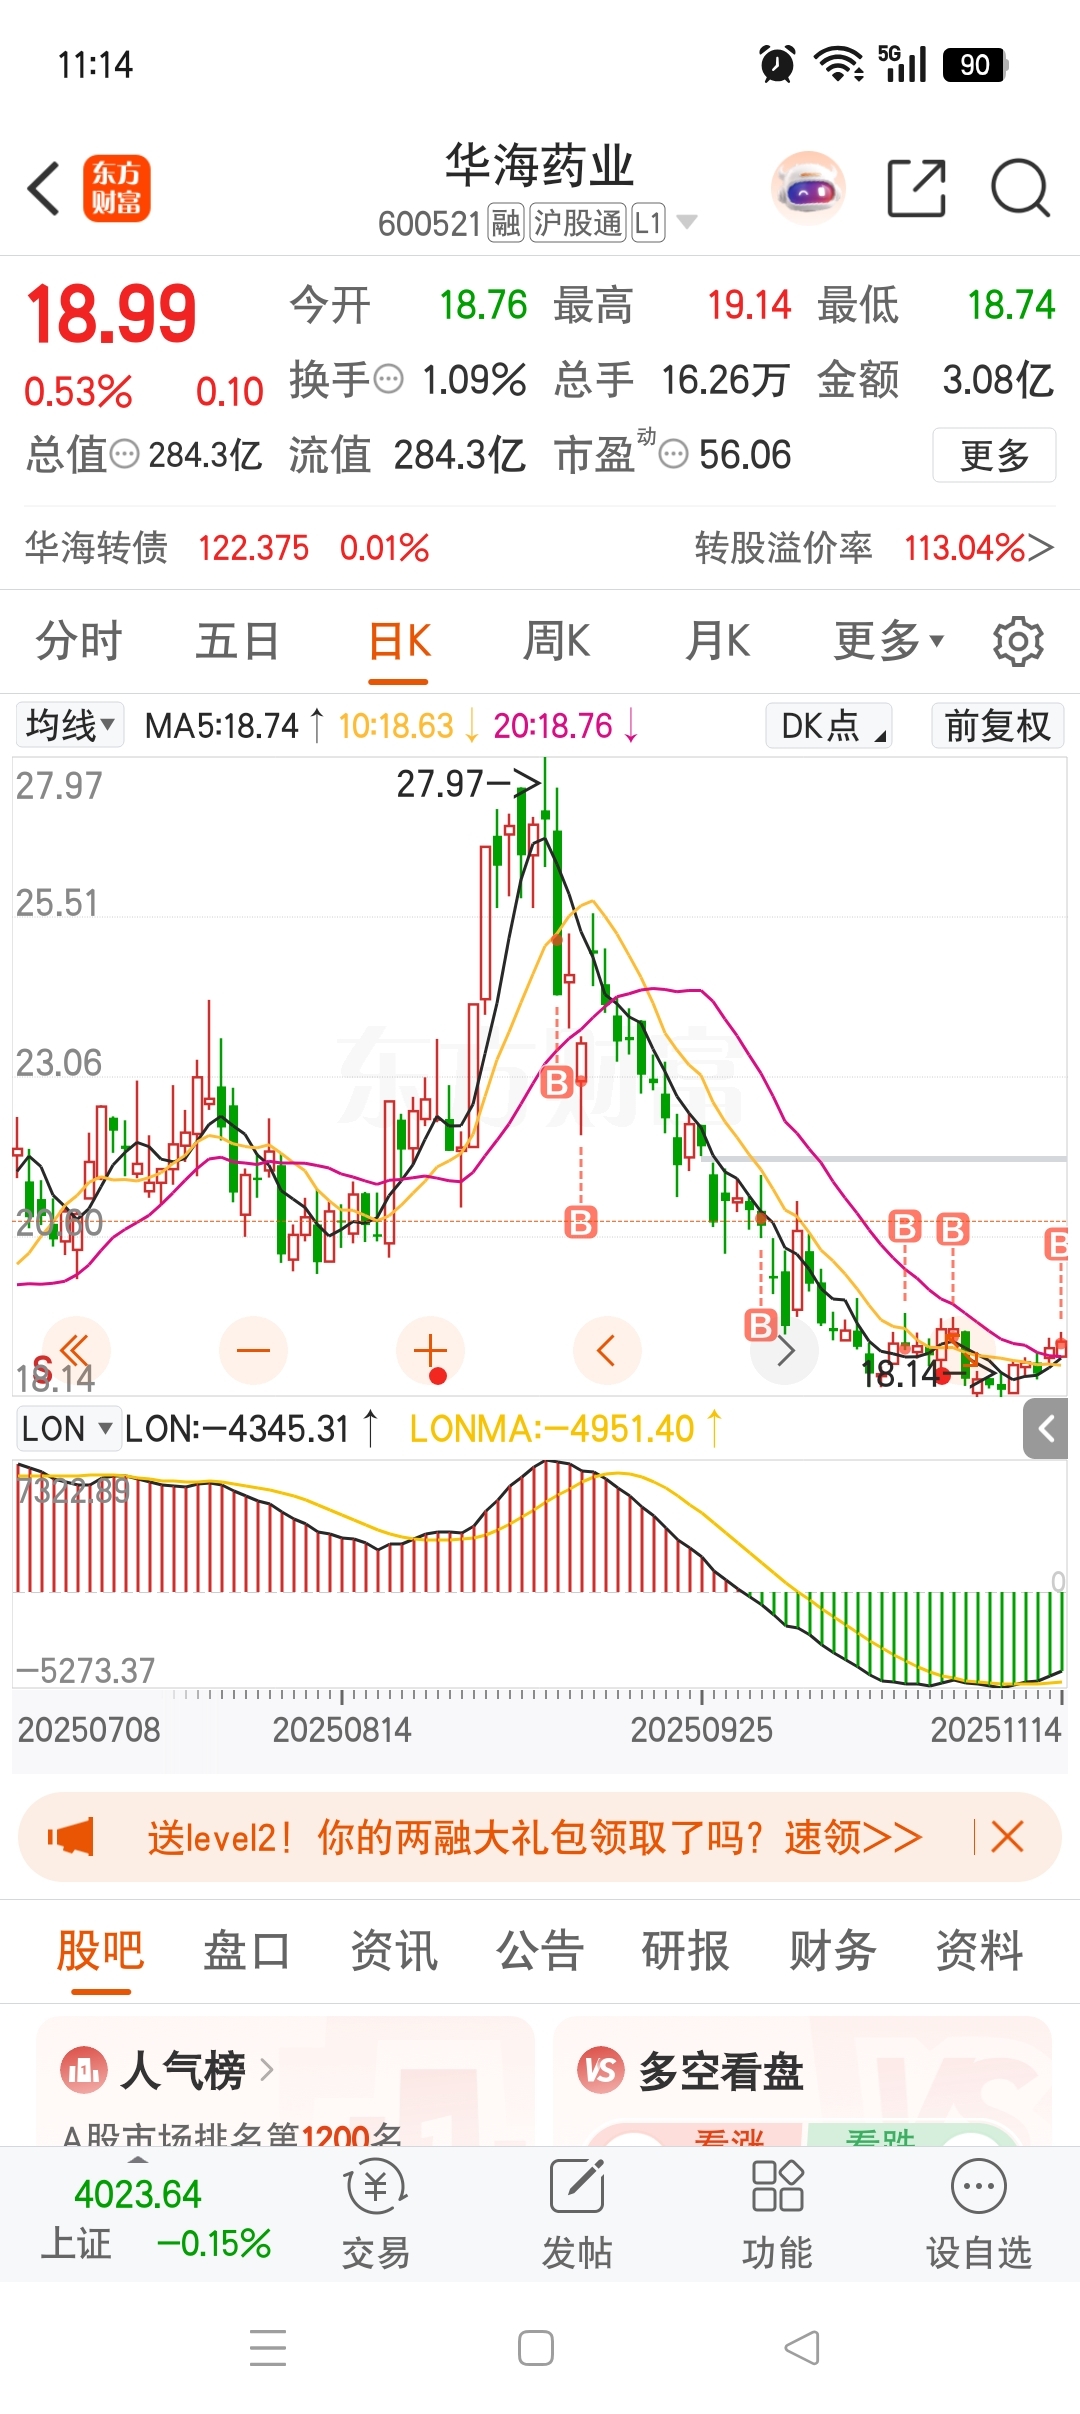Open 上证 index quote at bottom
1080x2414 pixels.
[x=156, y=2218]
